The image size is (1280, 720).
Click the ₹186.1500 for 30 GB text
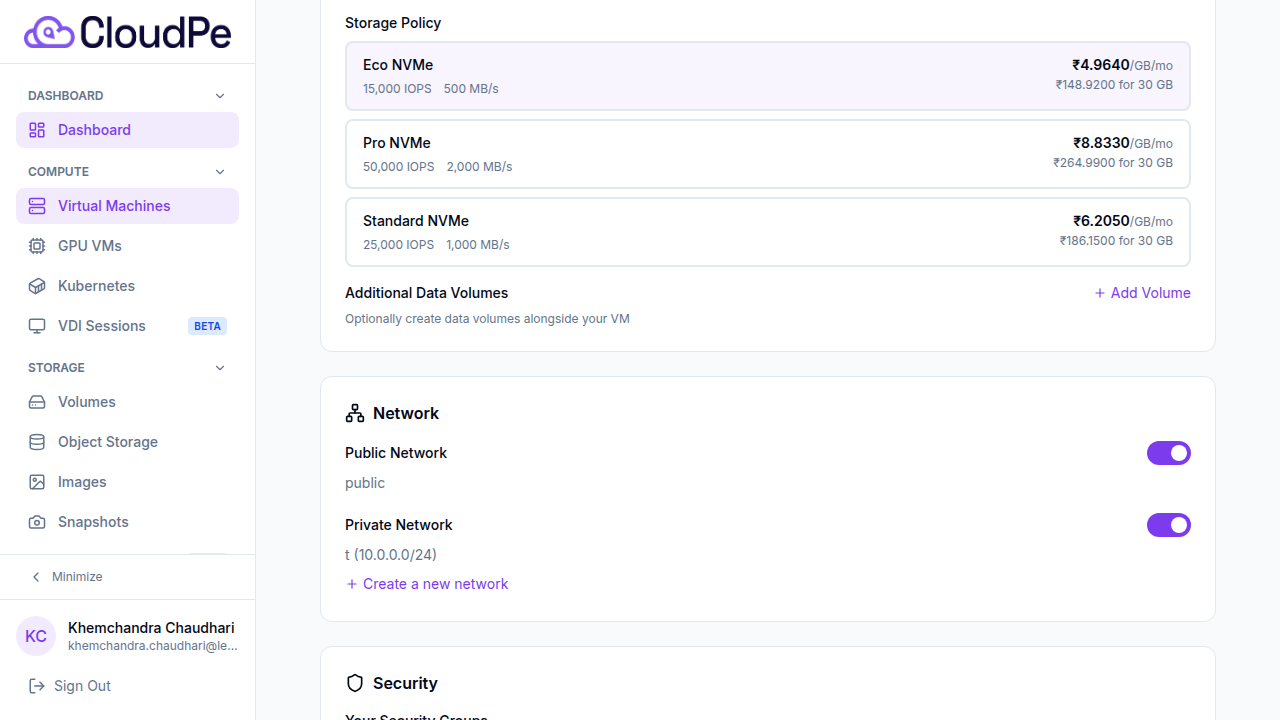pyautogui.click(x=1116, y=241)
